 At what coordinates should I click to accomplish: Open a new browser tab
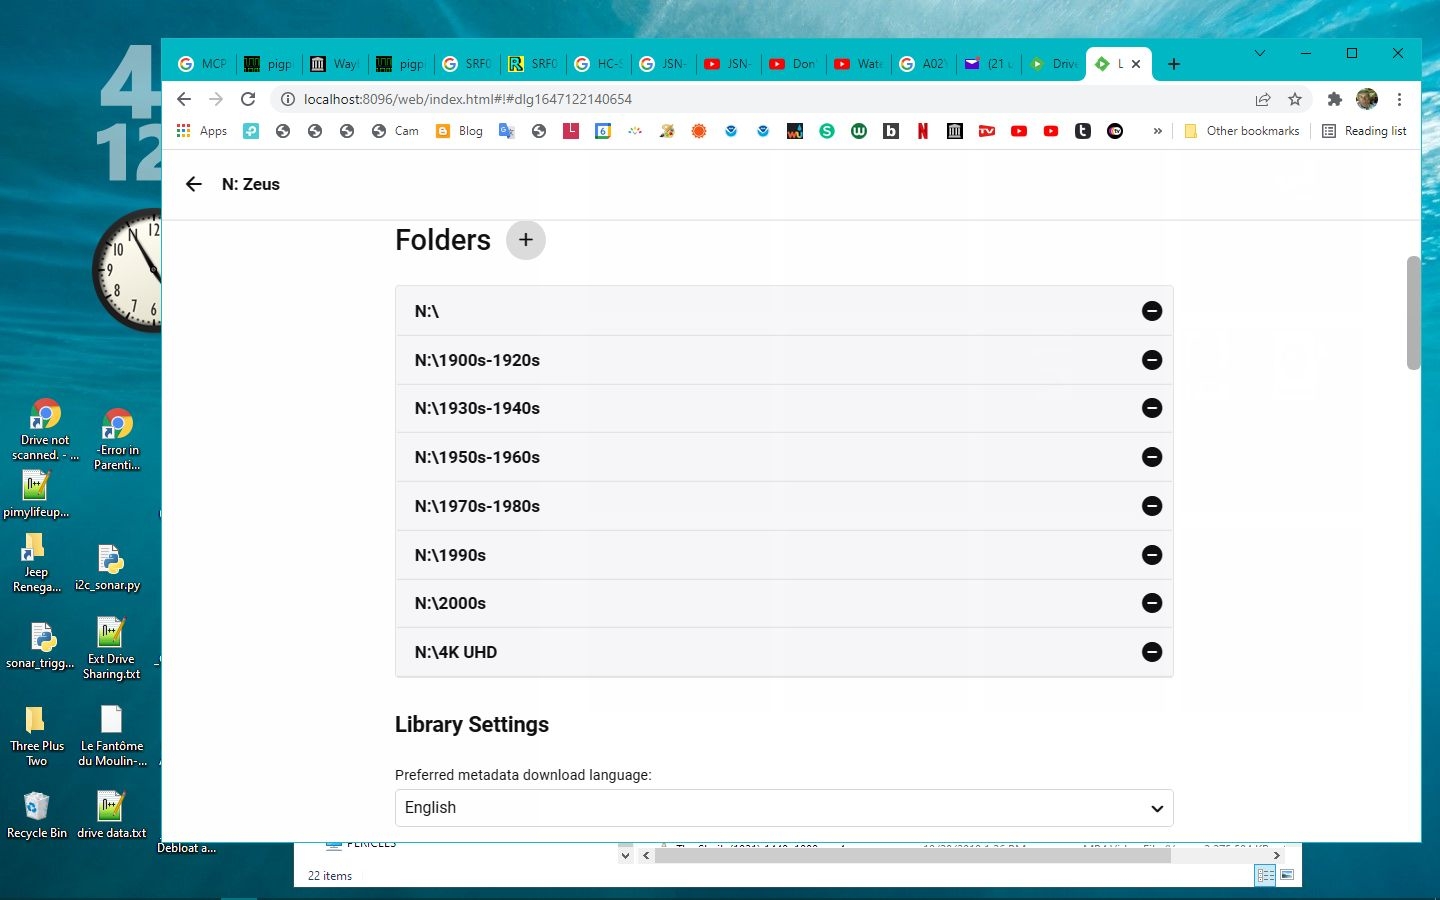pos(1174,64)
